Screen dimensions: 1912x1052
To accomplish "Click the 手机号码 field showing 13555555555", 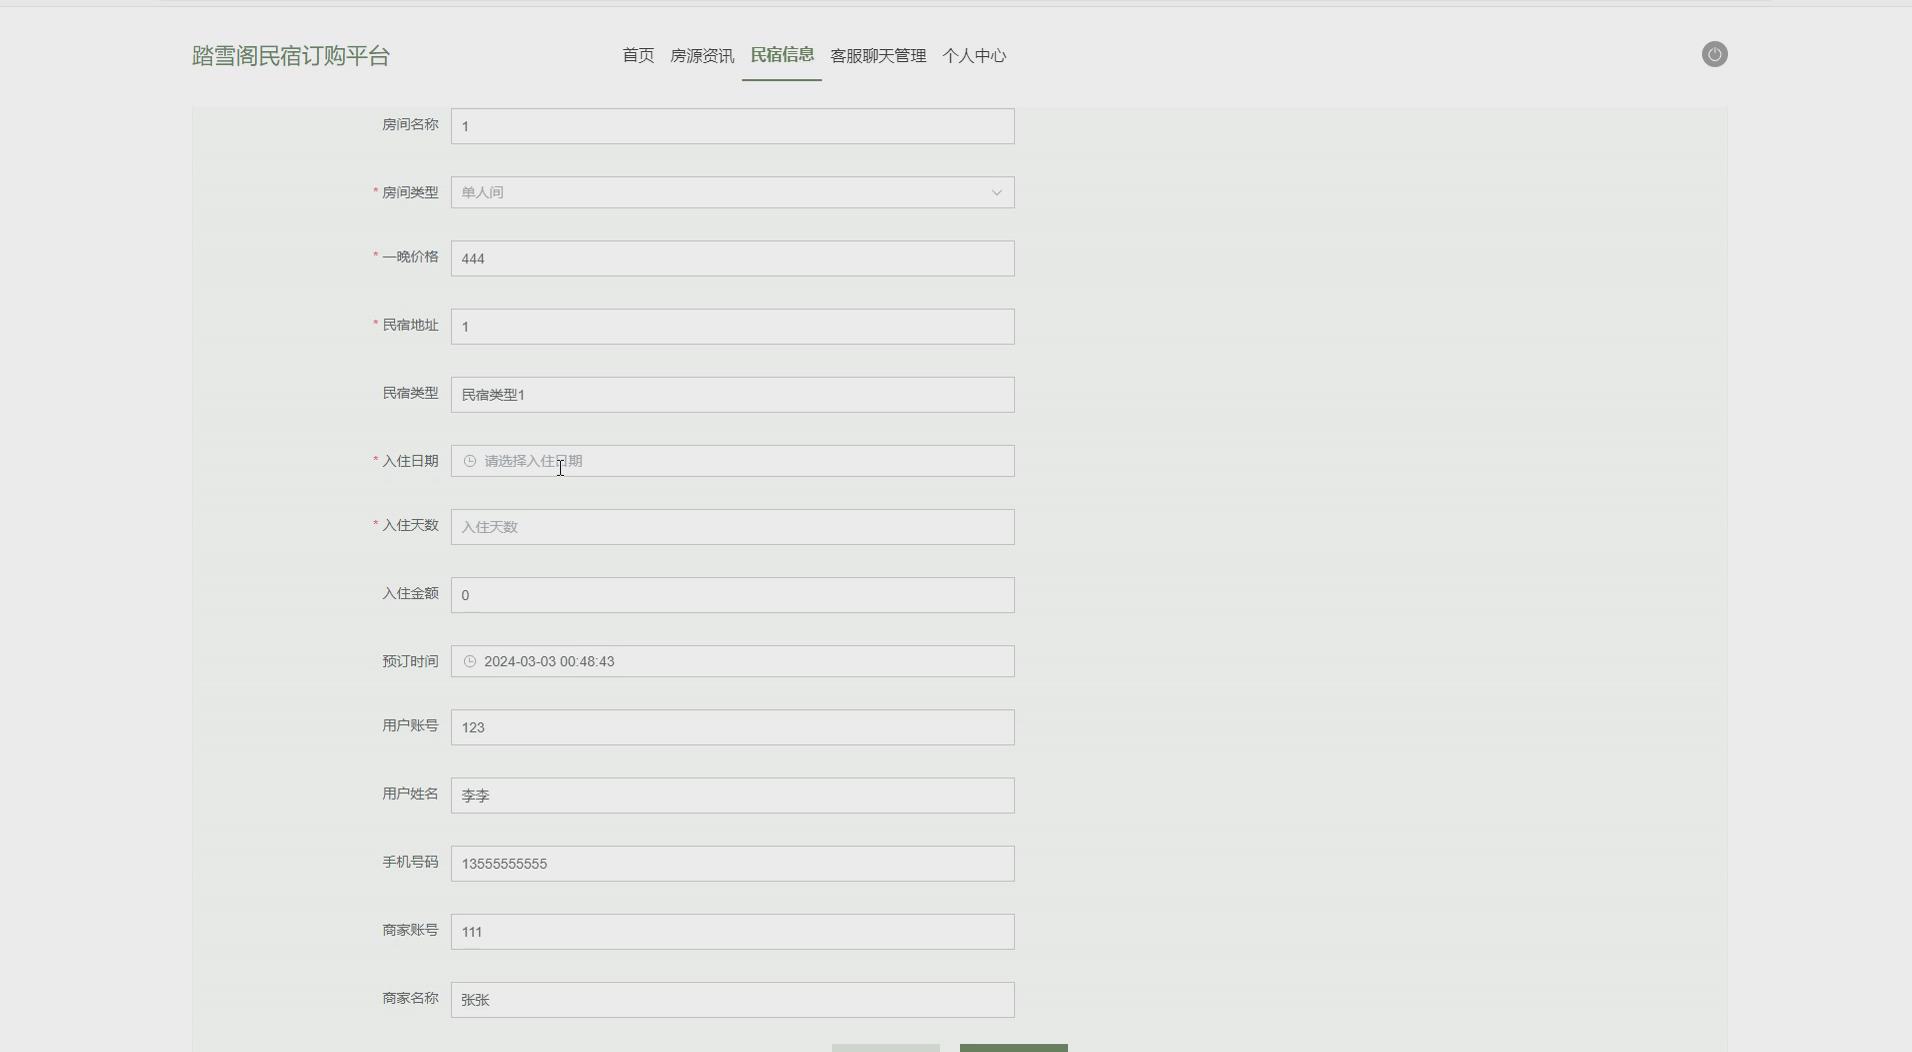I will point(732,863).
